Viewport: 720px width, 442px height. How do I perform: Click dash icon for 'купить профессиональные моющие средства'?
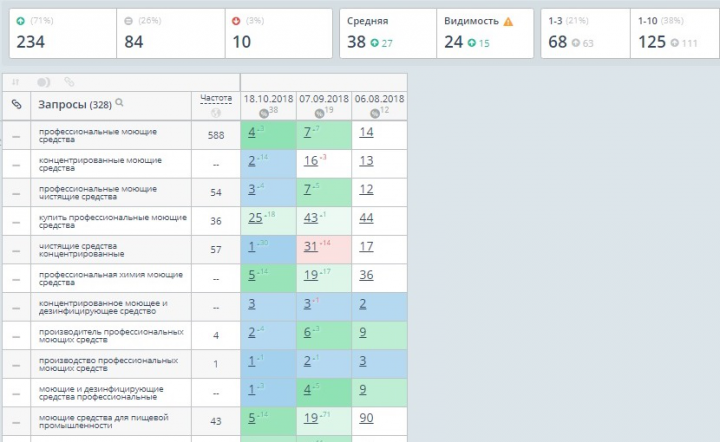pyautogui.click(x=16, y=223)
